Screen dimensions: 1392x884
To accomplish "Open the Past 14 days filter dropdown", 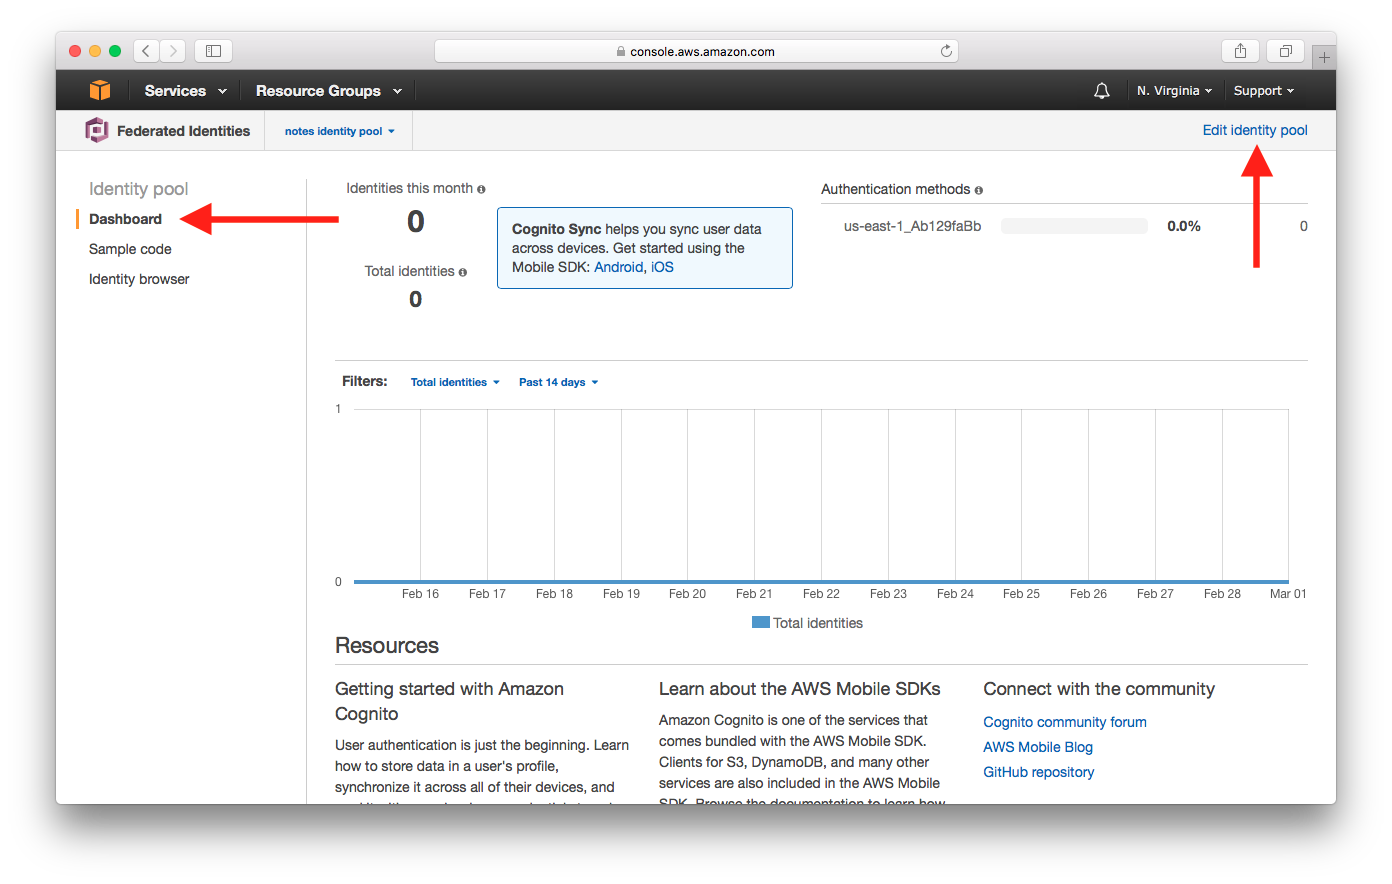I will tap(558, 382).
